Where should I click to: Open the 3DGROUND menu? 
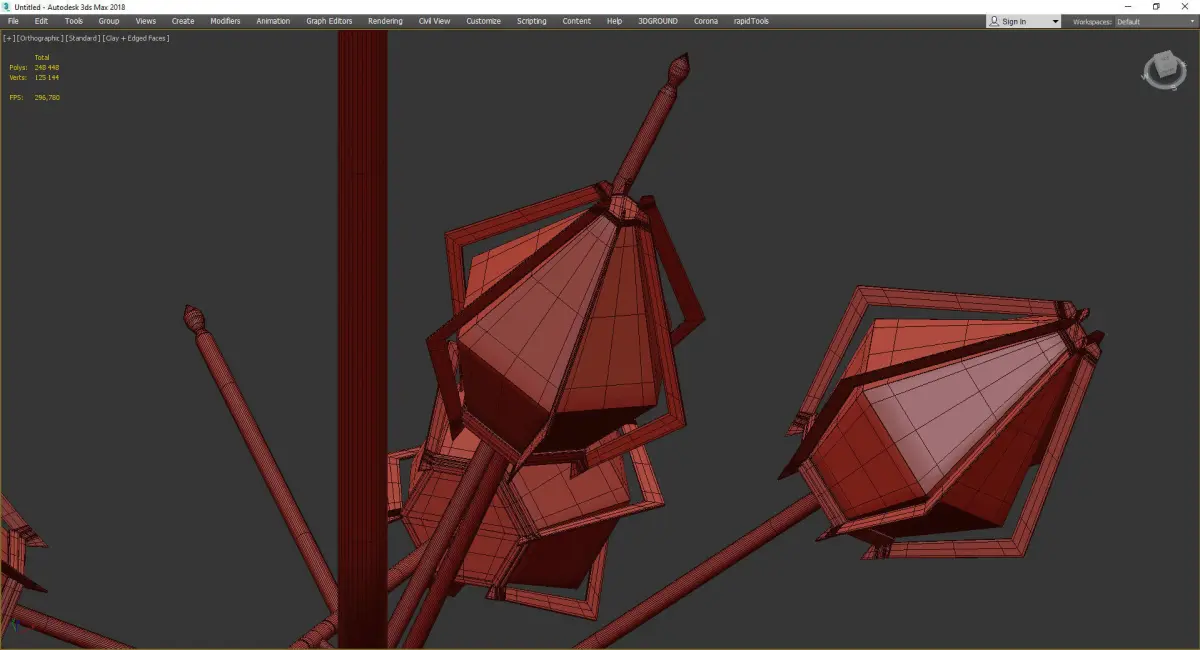pyautogui.click(x=660, y=21)
